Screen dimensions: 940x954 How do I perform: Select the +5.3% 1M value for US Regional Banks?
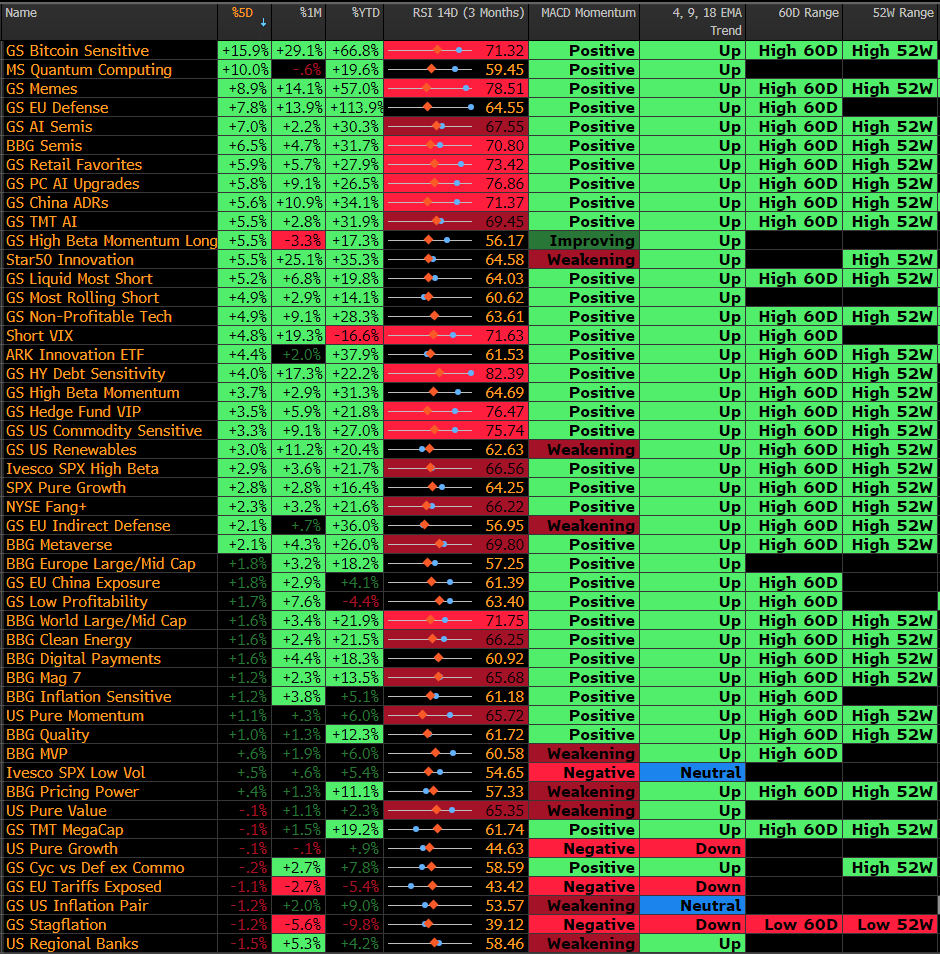point(299,944)
